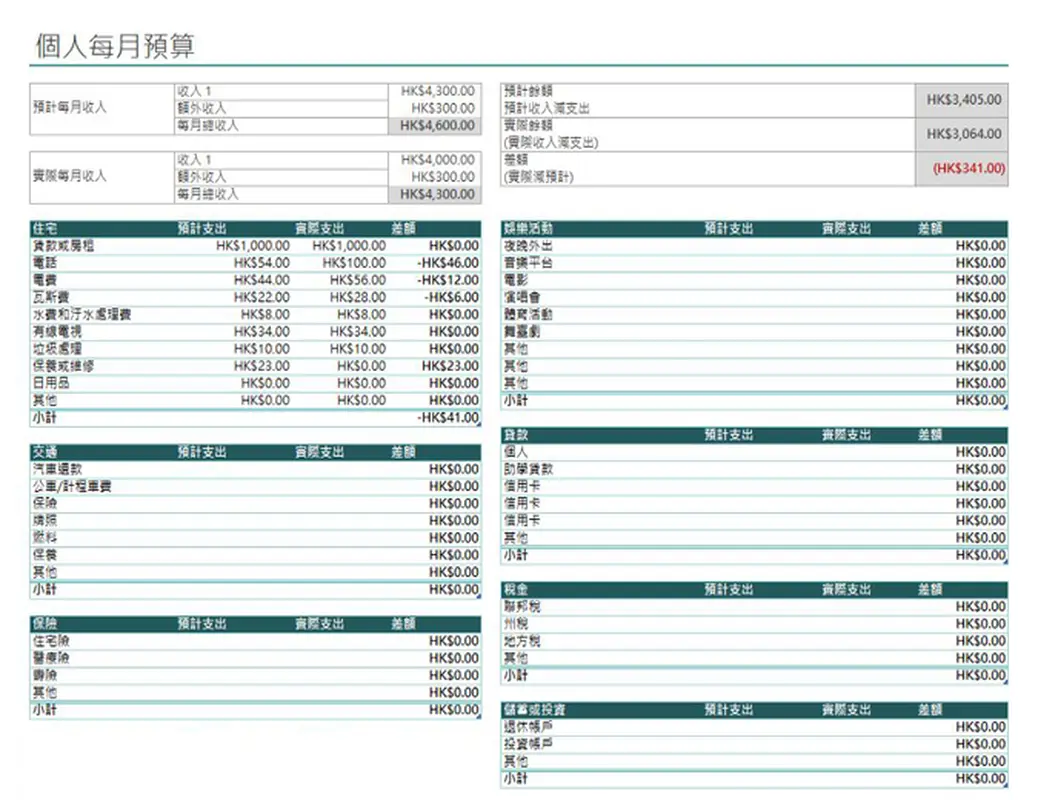Image resolution: width=1038 pixels, height=800 pixels.
Task: Select the 水費和汙水處理費 row label
Action: (x=82, y=315)
